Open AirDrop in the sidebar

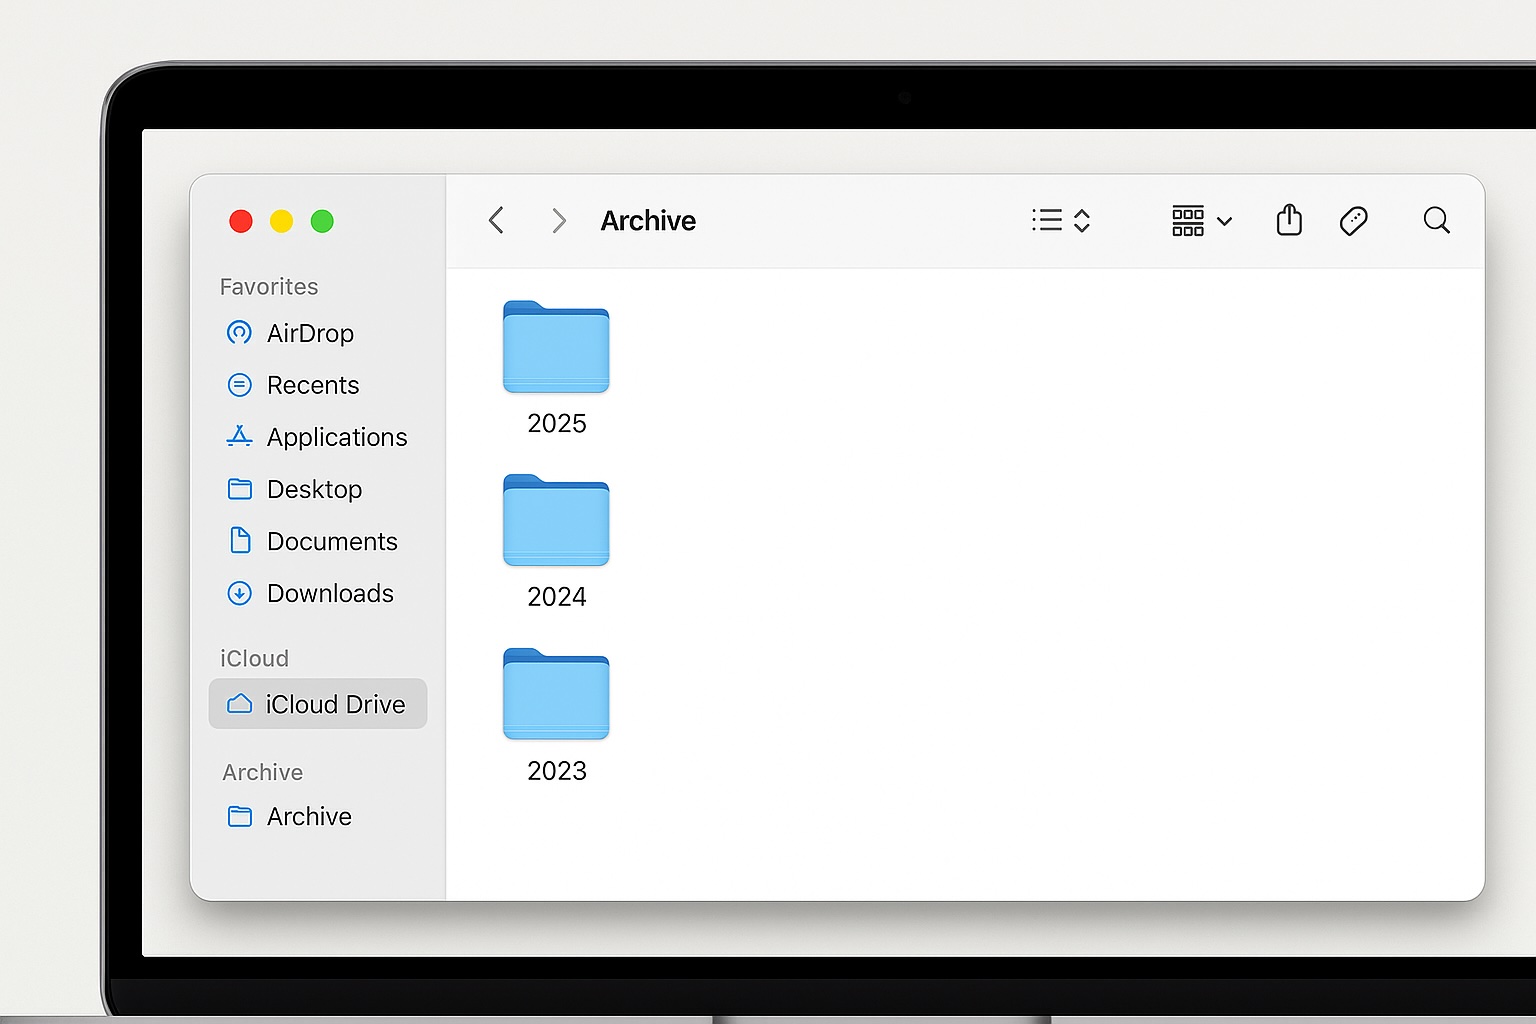pos(309,333)
